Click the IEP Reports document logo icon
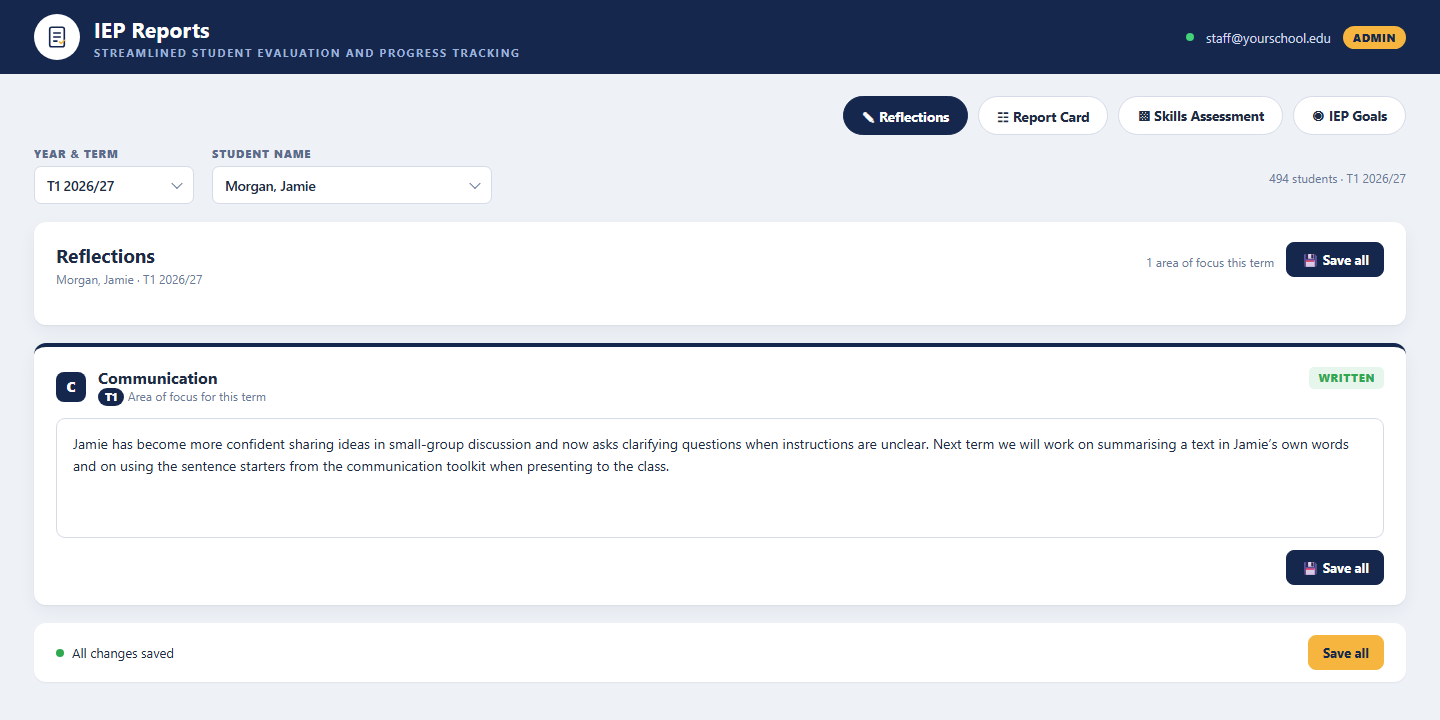 click(57, 37)
